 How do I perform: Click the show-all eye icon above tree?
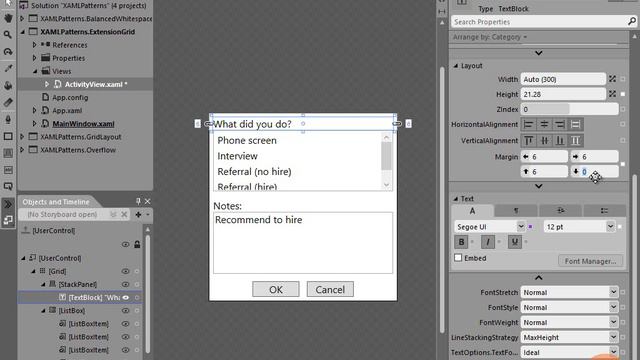point(125,244)
